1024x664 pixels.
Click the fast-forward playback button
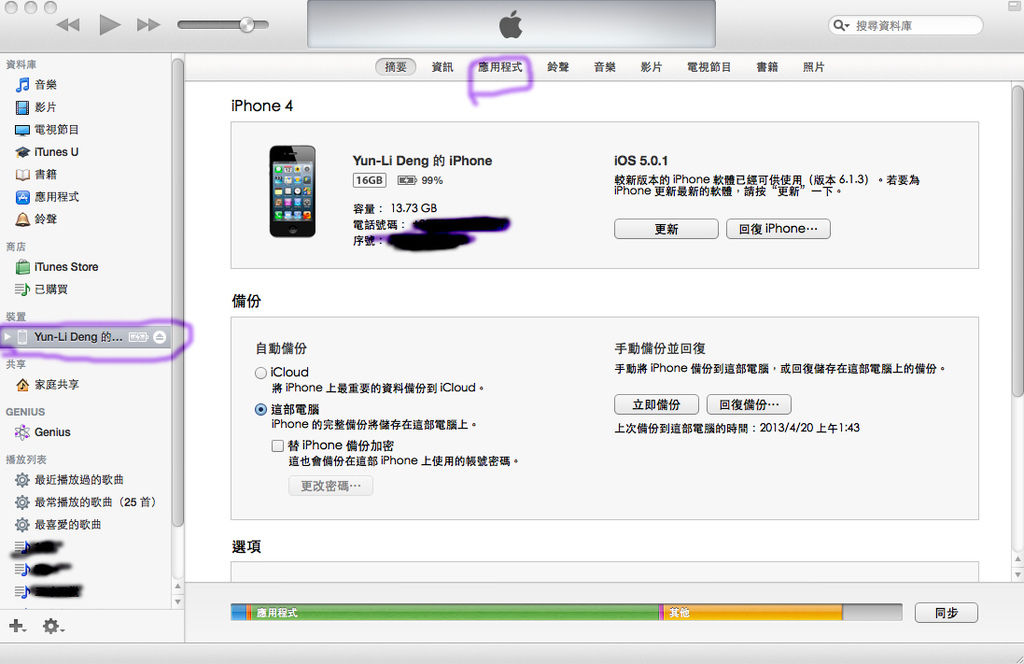149,25
